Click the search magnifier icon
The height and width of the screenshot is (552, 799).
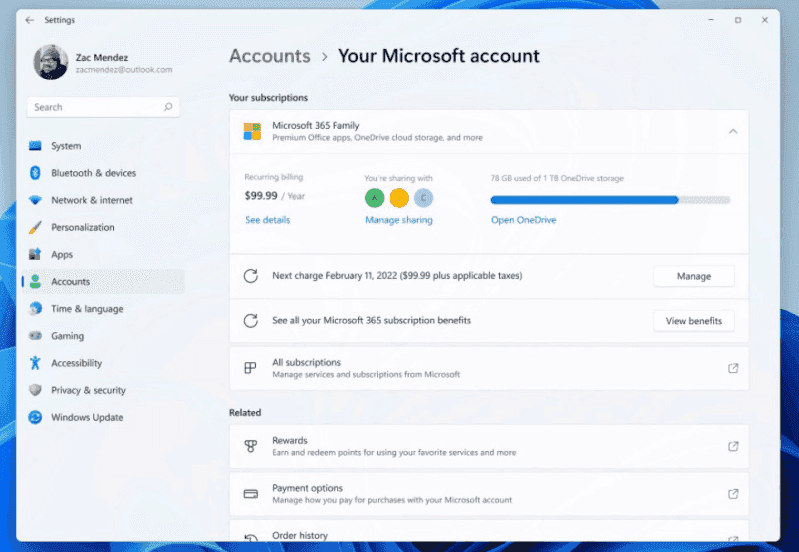[168, 107]
